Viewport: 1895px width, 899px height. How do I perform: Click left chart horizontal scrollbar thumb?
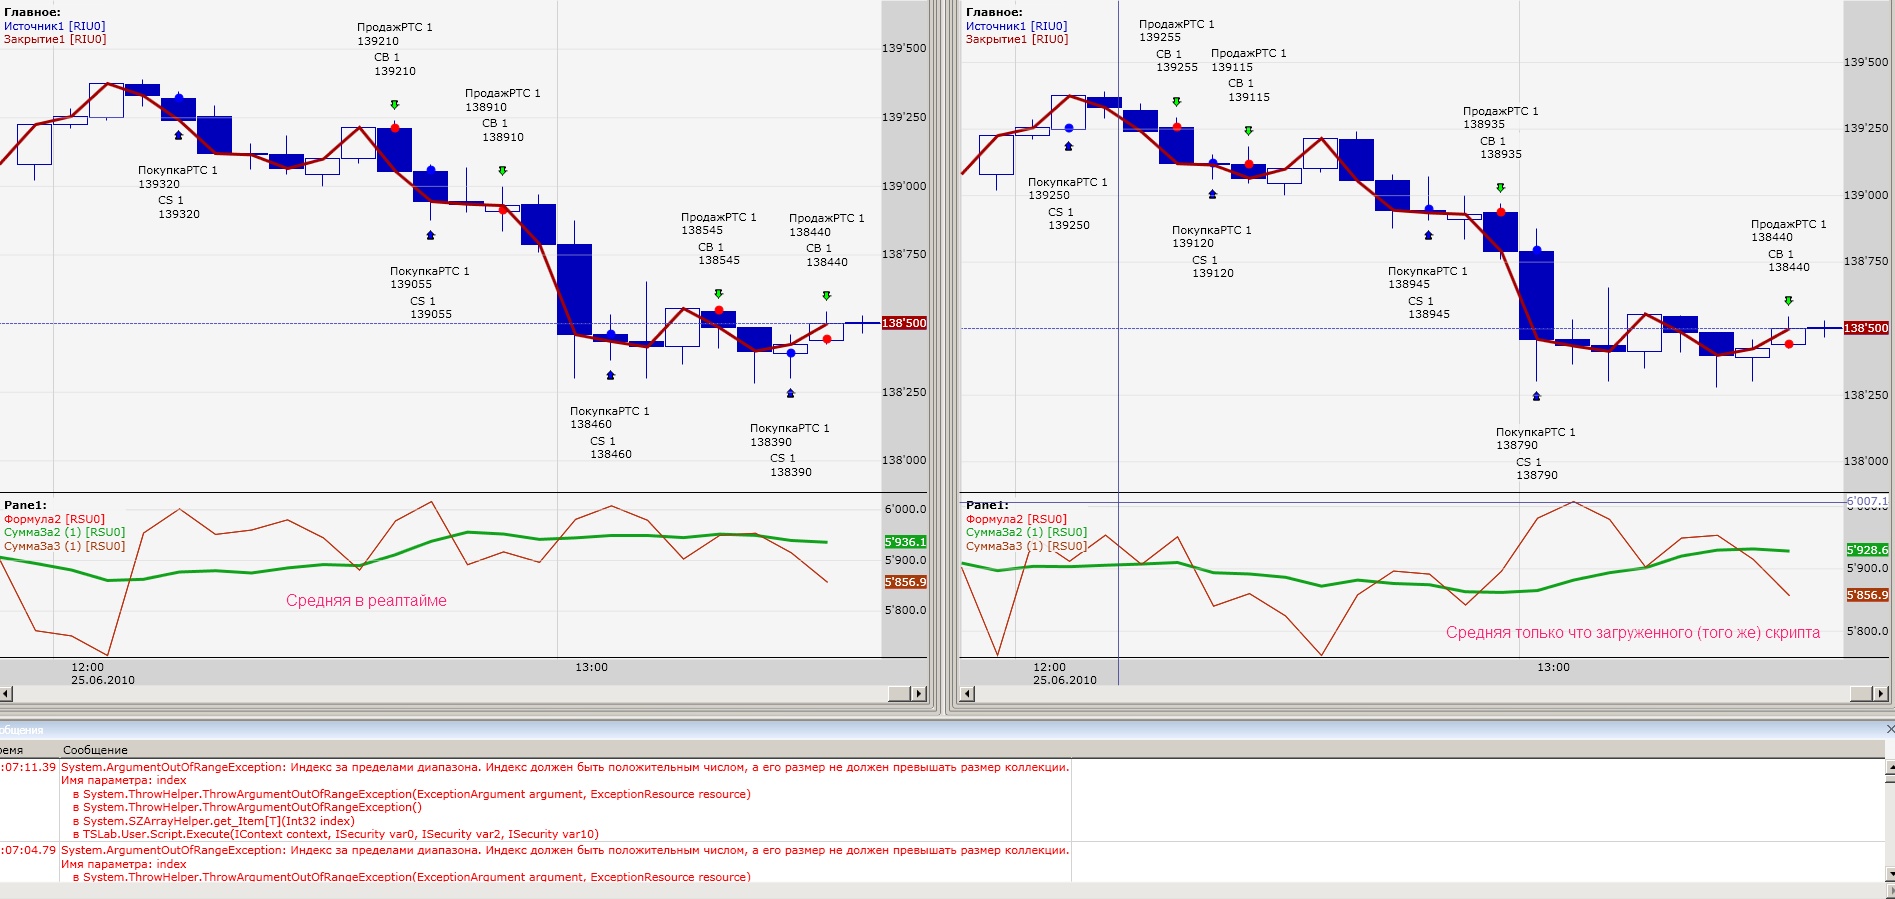[899, 694]
